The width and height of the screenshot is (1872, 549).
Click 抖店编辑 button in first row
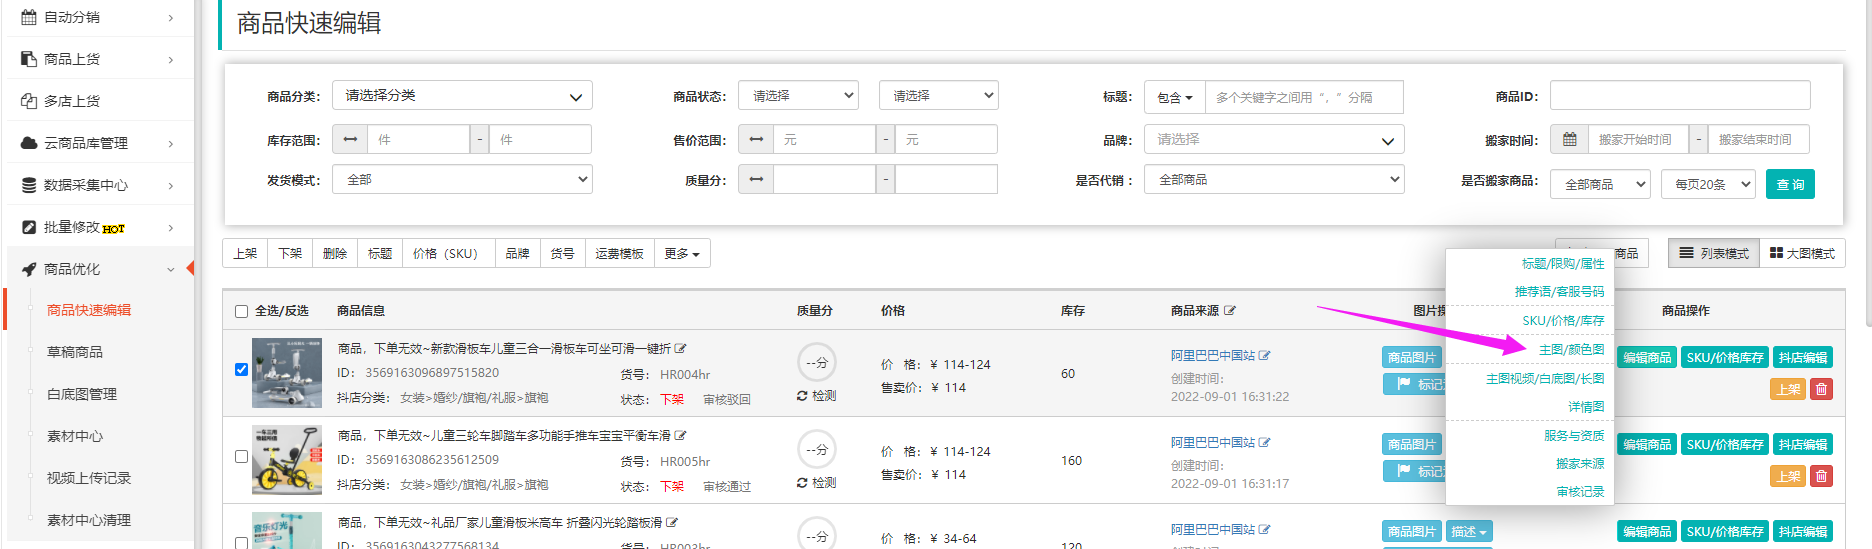point(1803,358)
